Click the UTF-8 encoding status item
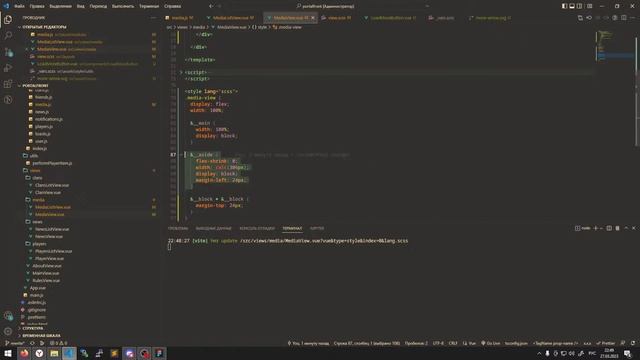Screen dimensions: 640x360 pyautogui.click(x=438, y=343)
